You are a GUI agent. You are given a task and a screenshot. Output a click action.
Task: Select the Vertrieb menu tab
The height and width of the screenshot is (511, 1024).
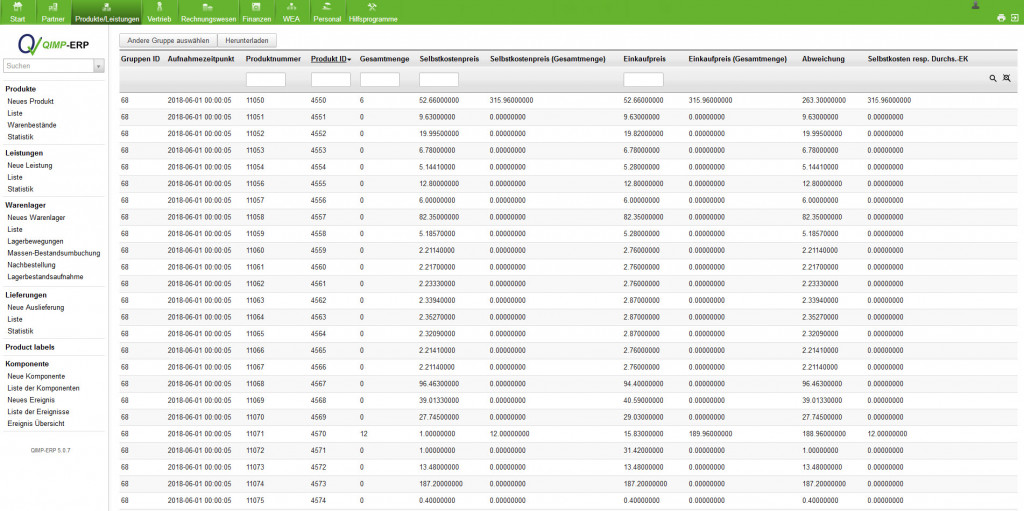tap(158, 13)
